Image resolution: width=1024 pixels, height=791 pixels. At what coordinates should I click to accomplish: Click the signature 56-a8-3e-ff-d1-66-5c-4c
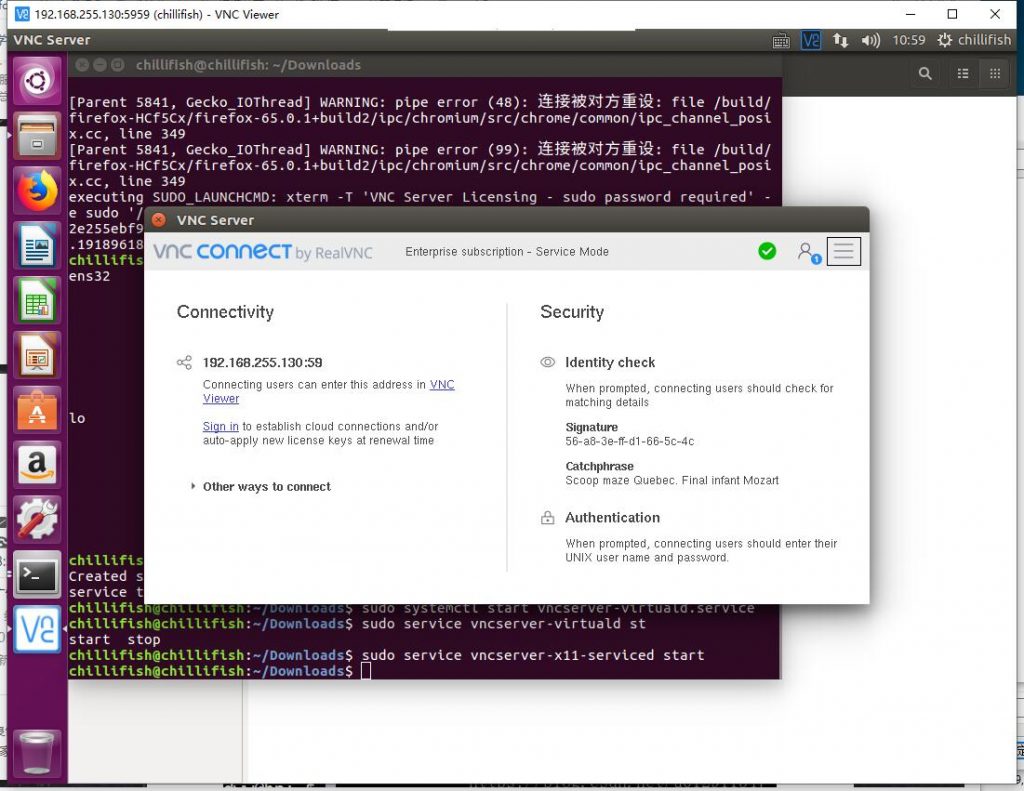[630, 442]
